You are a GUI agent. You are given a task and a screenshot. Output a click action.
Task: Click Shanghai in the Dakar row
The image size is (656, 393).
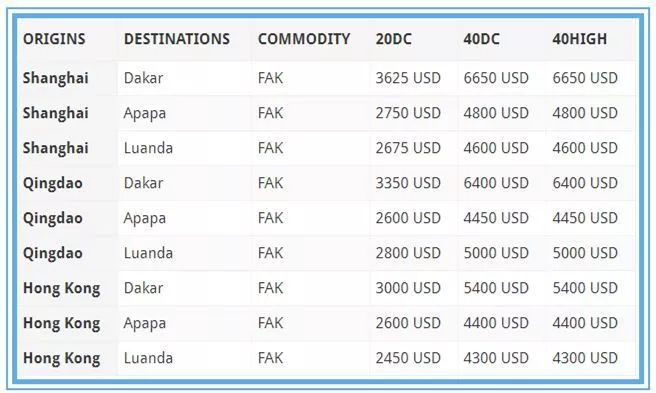click(x=56, y=78)
